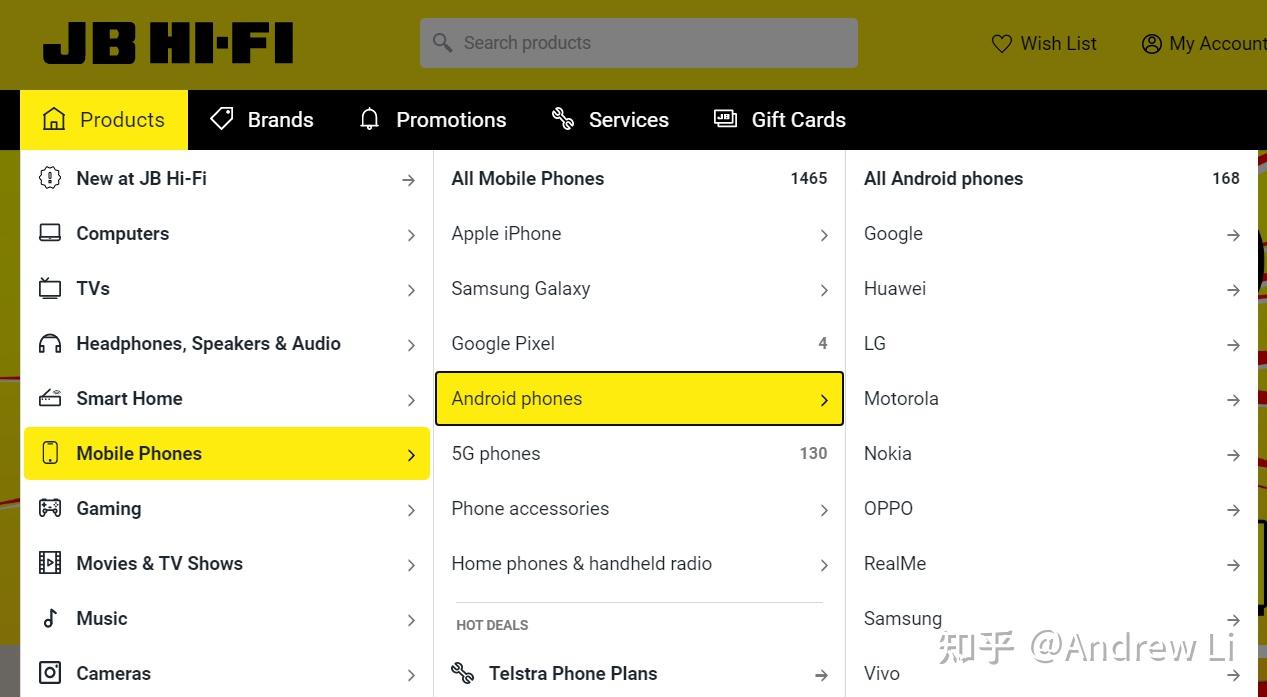Expand the Gaming category chevron
The width and height of the screenshot is (1267, 697).
(411, 510)
